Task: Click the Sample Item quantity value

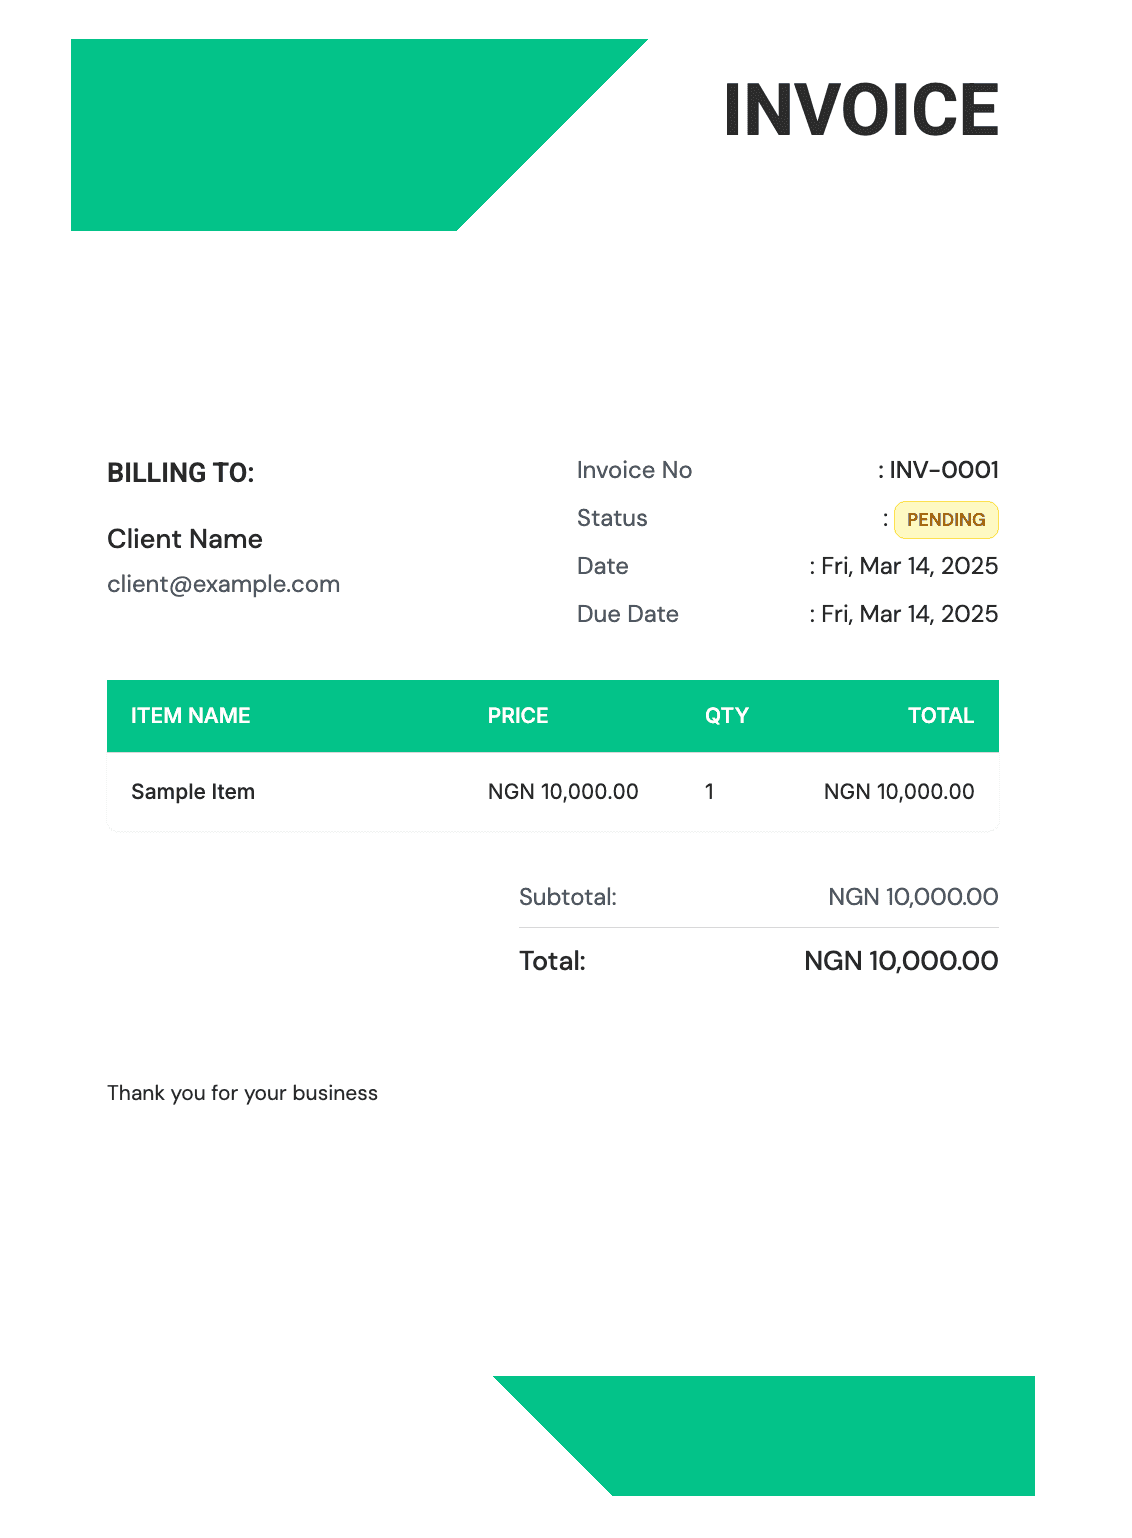Action: point(709,792)
